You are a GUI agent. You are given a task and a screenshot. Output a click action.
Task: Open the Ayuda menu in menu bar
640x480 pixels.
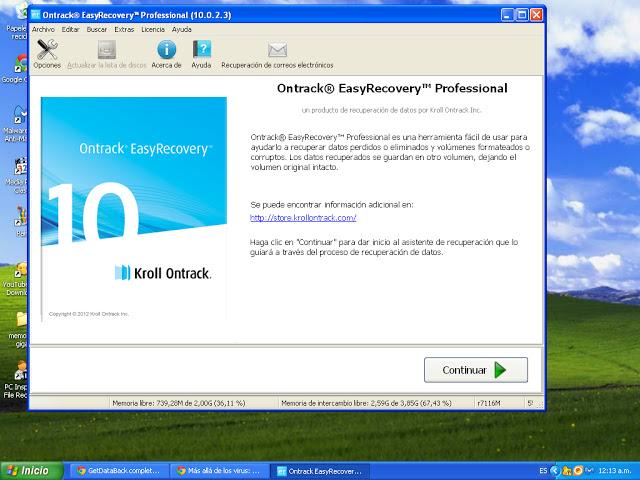click(182, 29)
